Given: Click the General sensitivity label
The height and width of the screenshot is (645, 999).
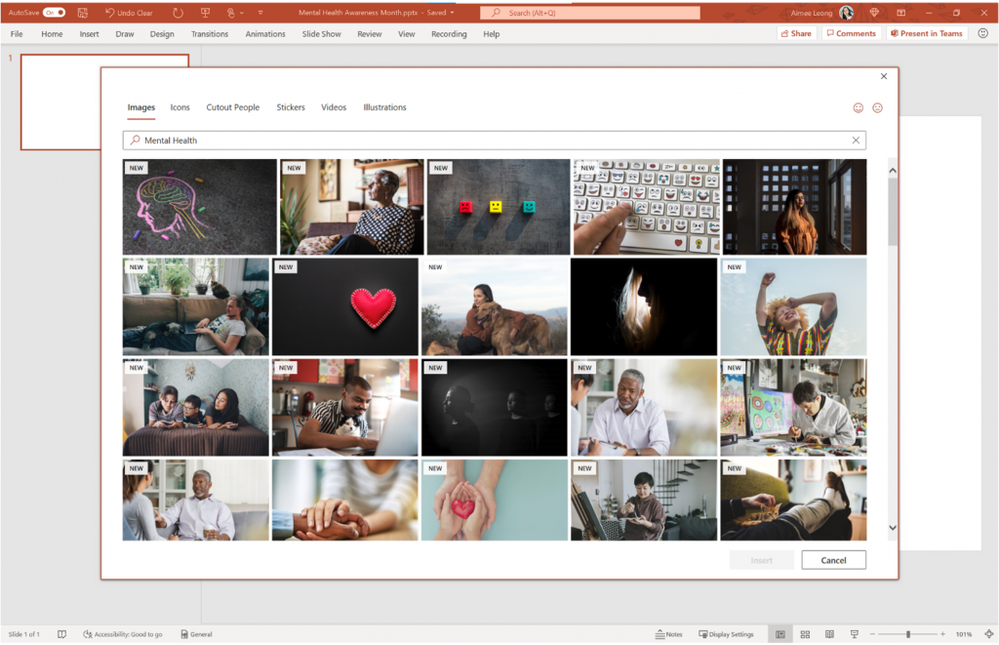Looking at the screenshot, I should coord(196,634).
